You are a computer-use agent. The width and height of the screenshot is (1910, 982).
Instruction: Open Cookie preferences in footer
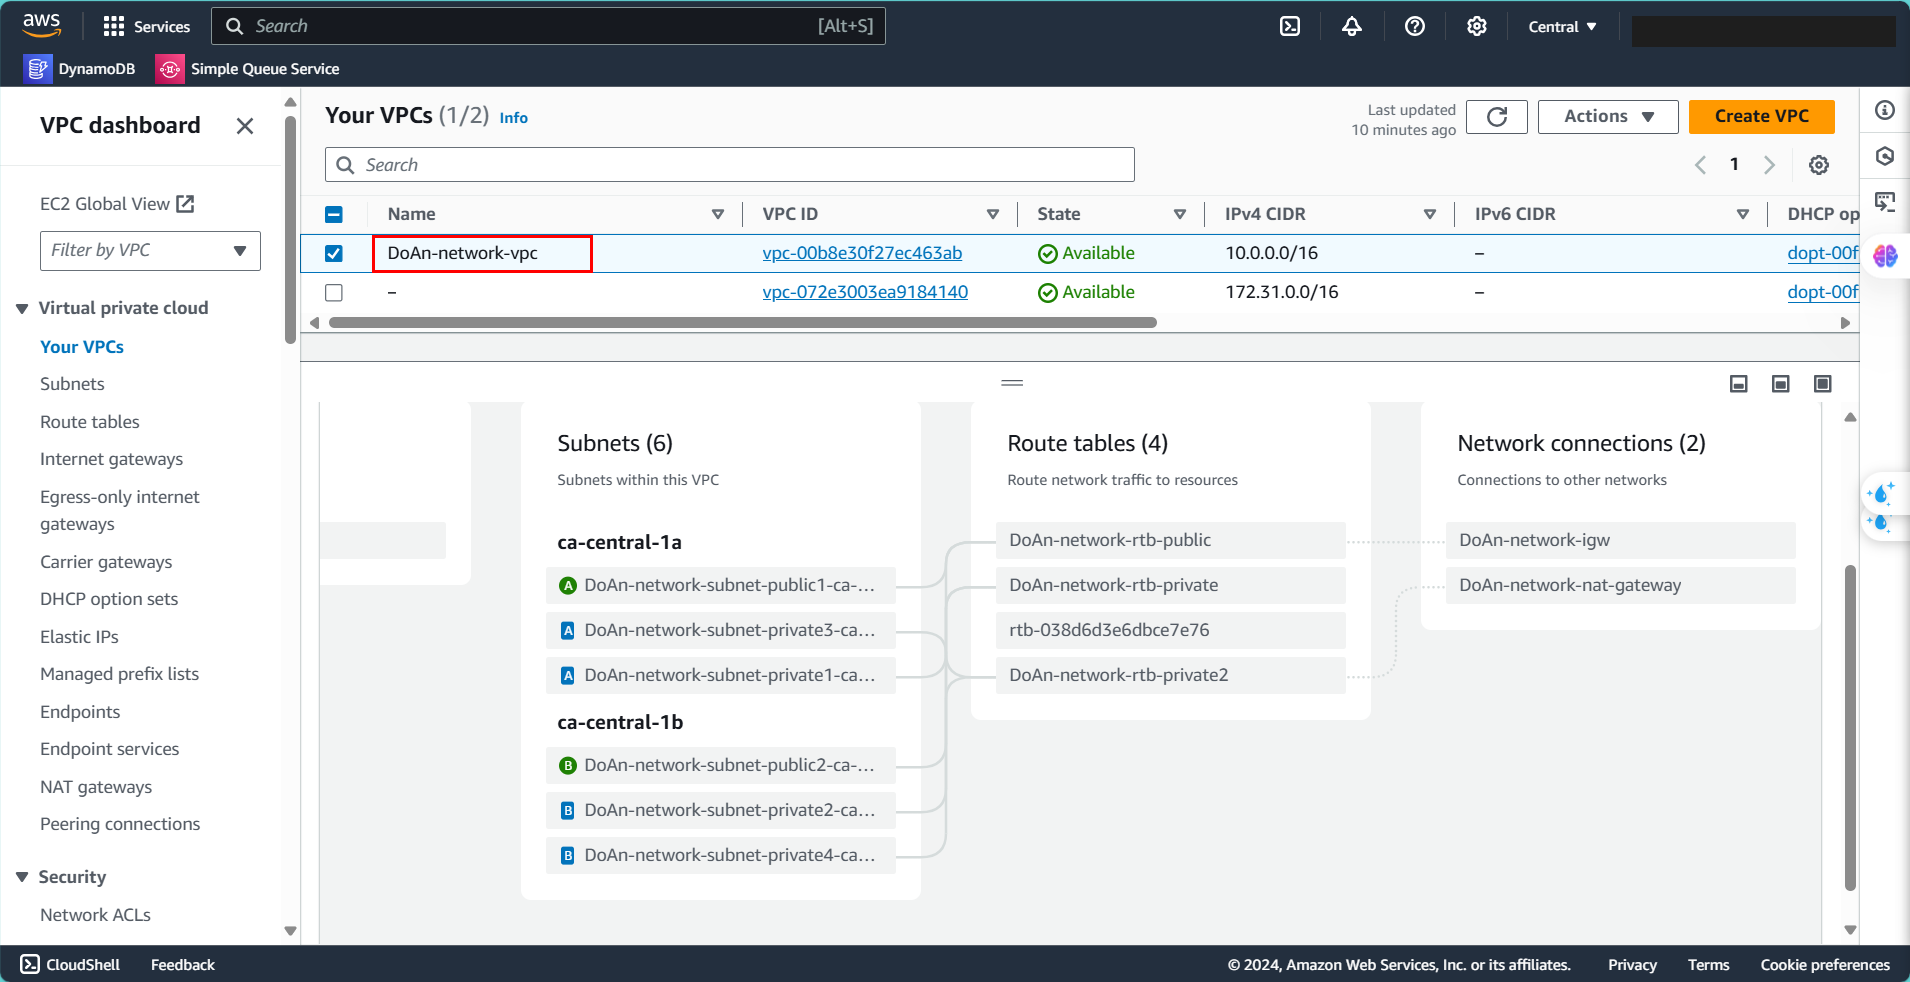[x=1825, y=965]
